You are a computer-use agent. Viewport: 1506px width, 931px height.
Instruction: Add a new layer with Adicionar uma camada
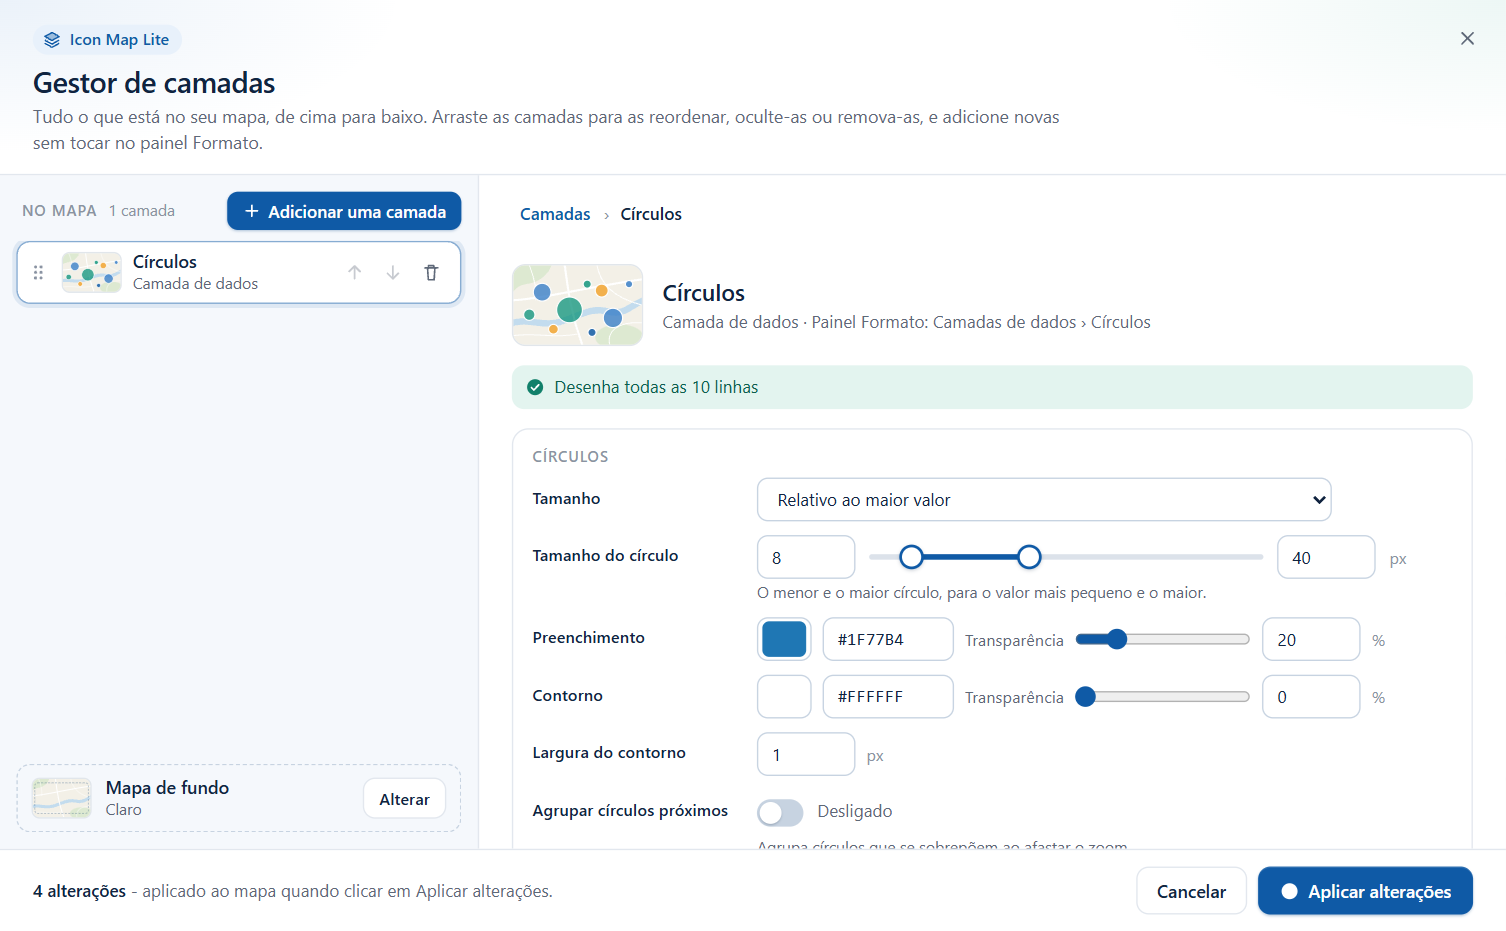pos(344,211)
